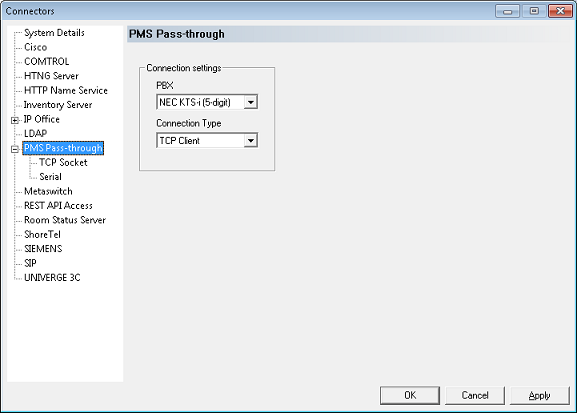Open the Serial sub-item
The width and height of the screenshot is (577, 413).
[50, 177]
